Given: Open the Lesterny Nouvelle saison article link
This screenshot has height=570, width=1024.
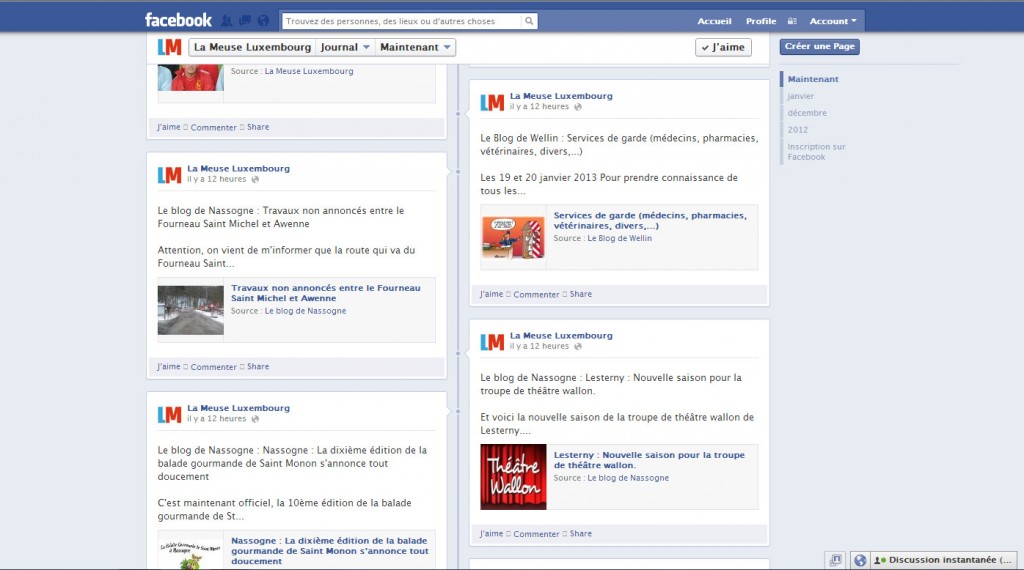Looking at the screenshot, I should tap(649, 460).
